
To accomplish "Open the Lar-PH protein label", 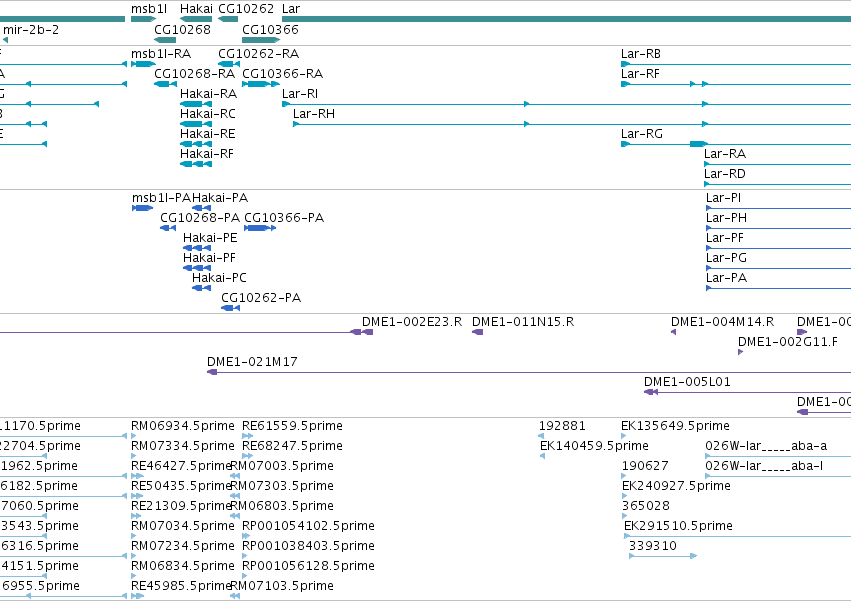I will [726, 218].
